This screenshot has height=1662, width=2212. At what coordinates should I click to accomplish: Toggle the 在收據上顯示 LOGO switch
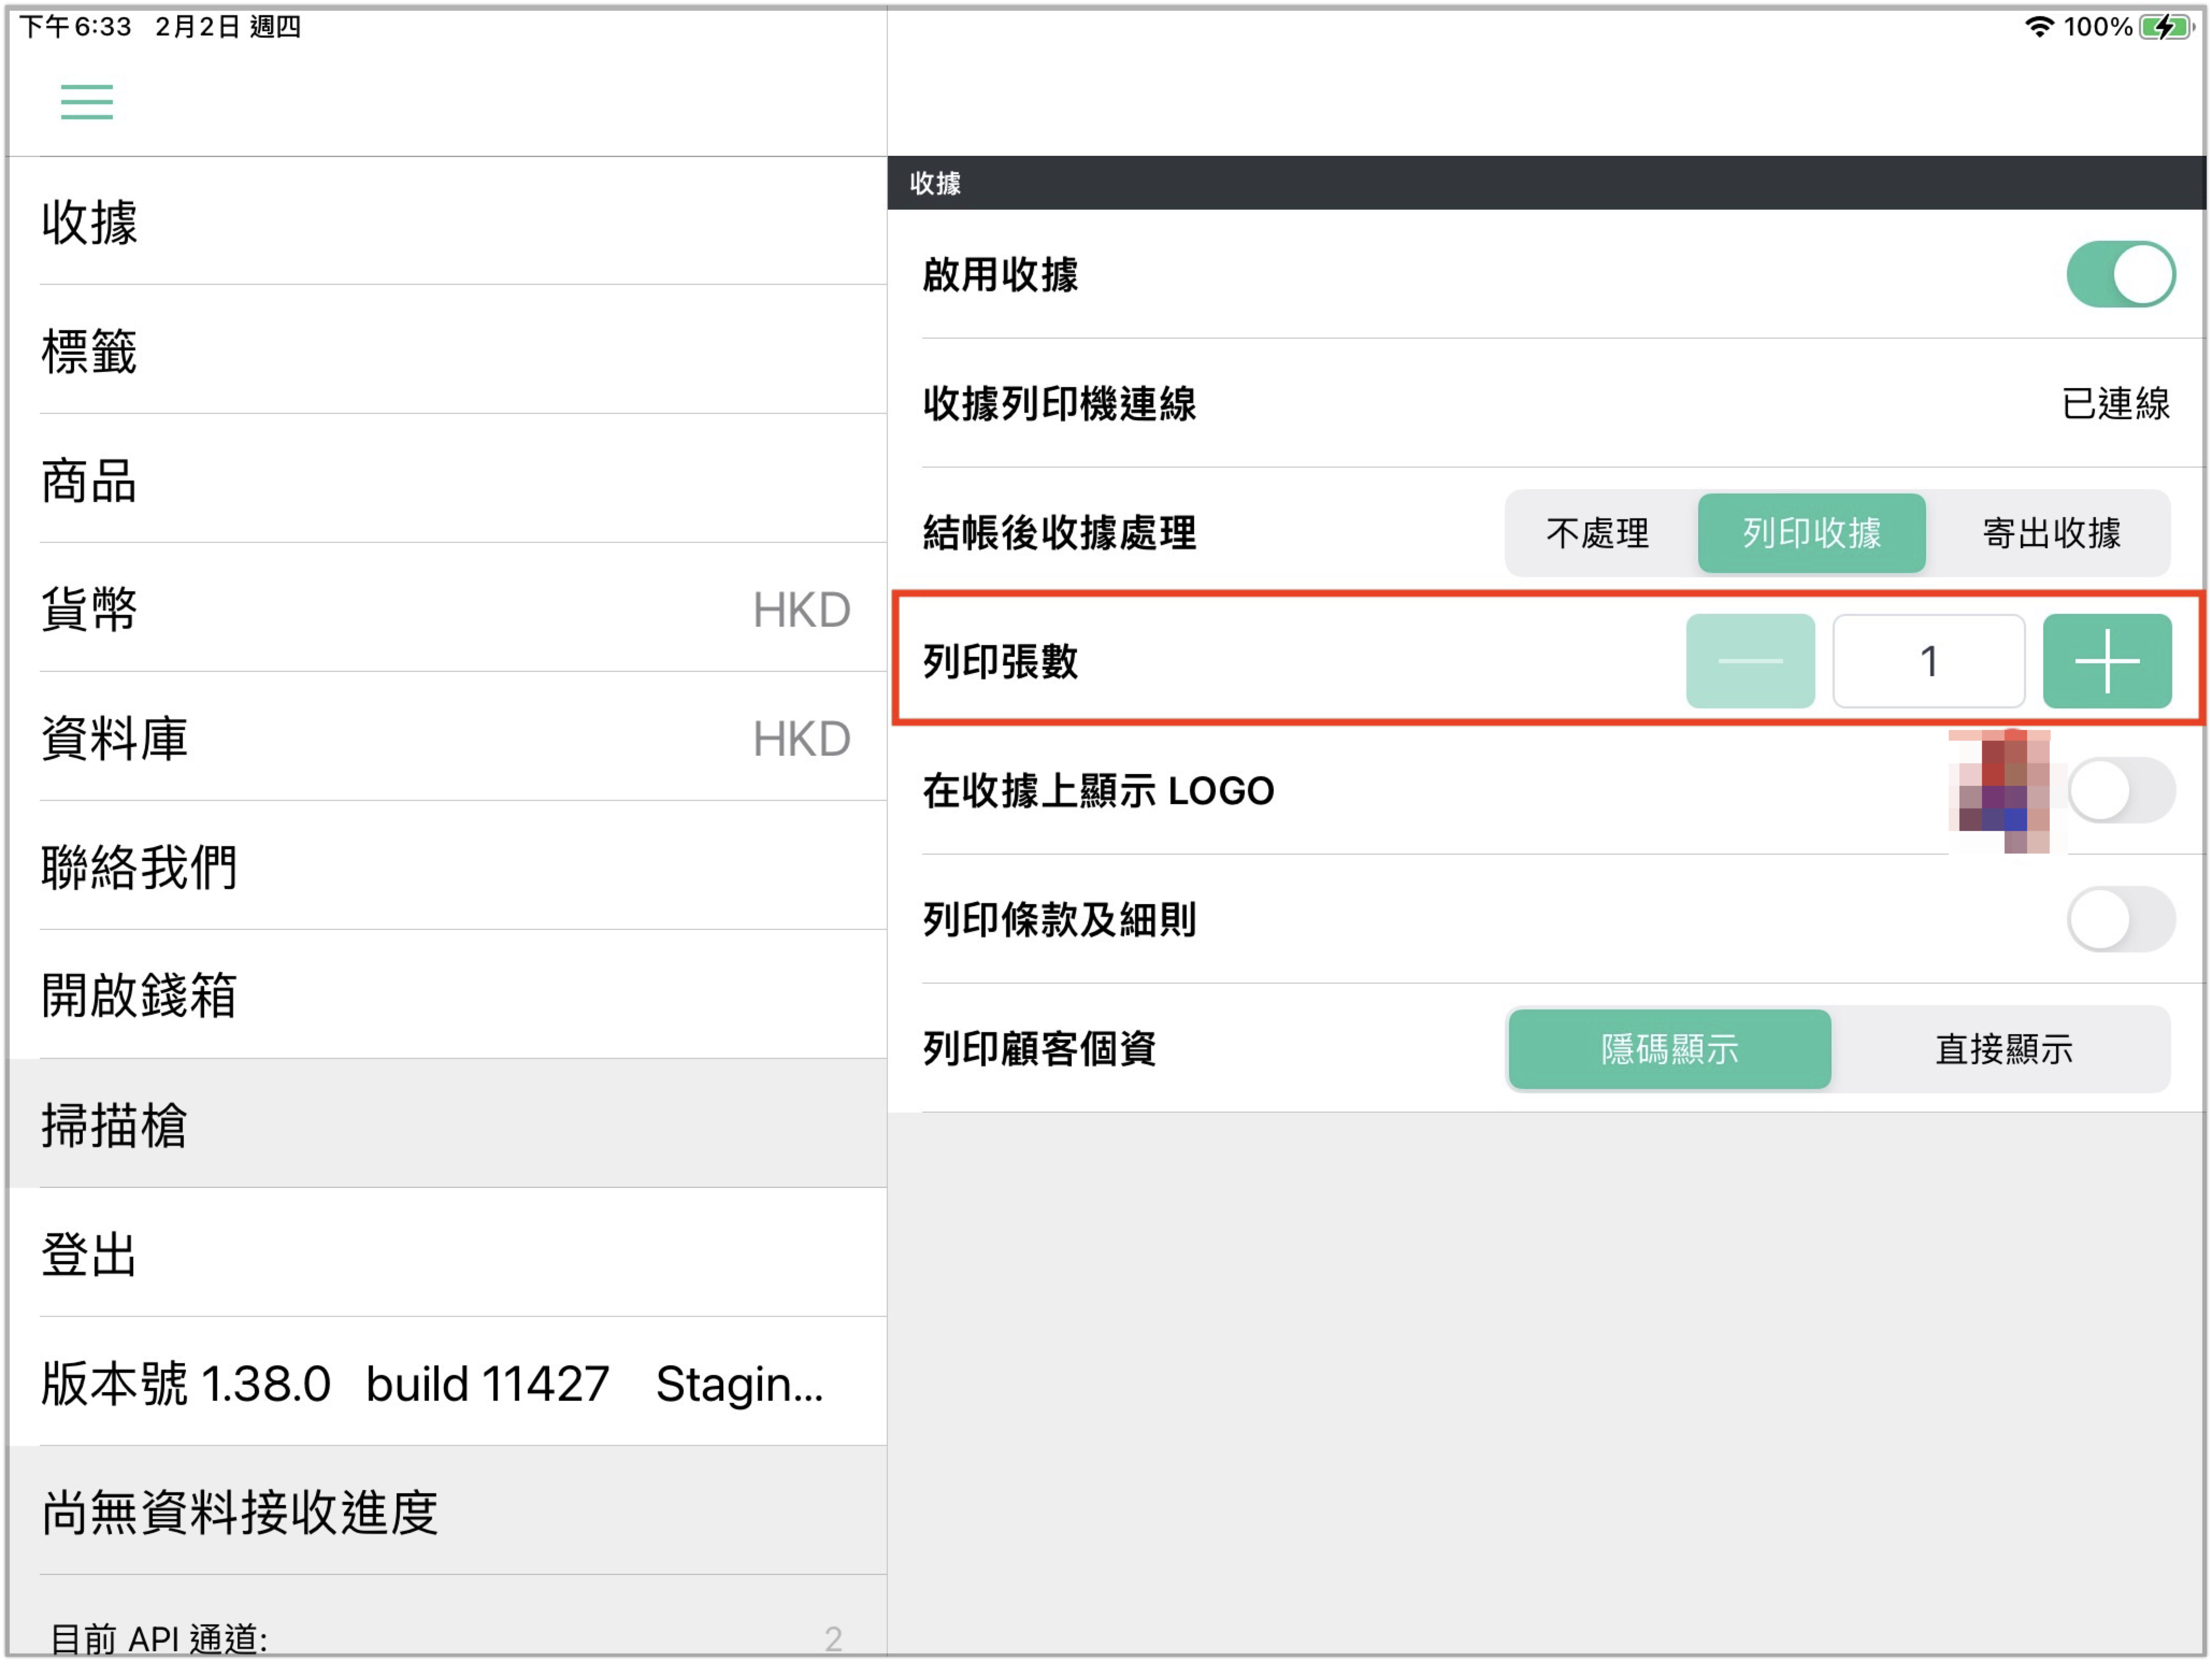click(2120, 790)
